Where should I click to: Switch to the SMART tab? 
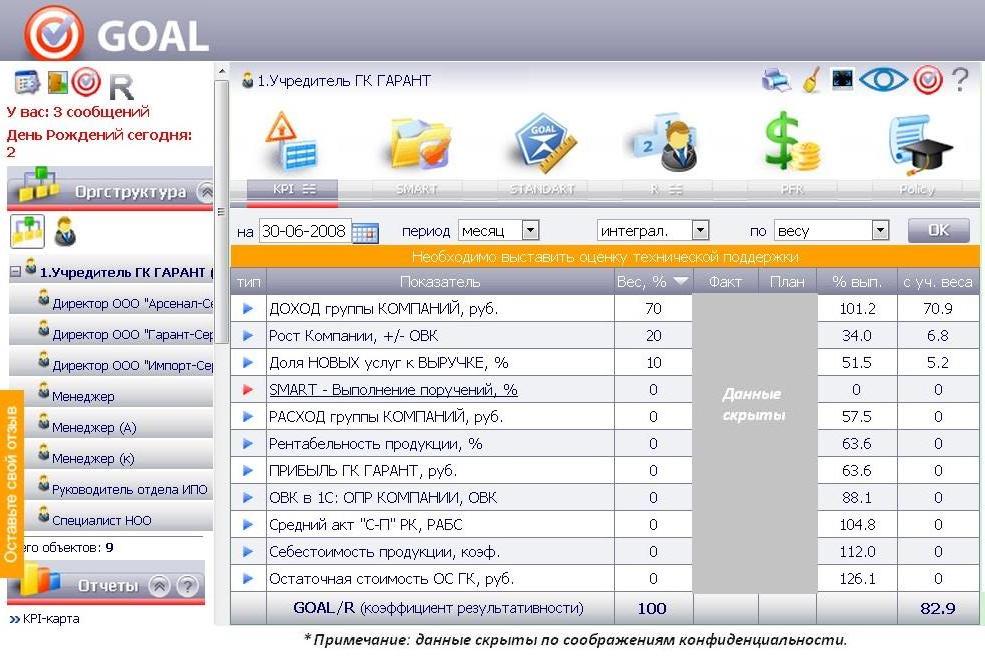point(417,189)
